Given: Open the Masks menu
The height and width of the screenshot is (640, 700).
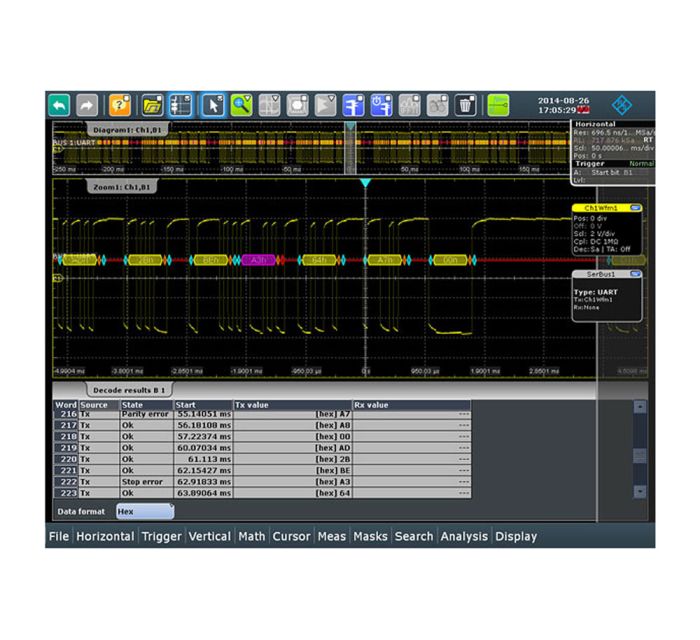Looking at the screenshot, I should (370, 536).
